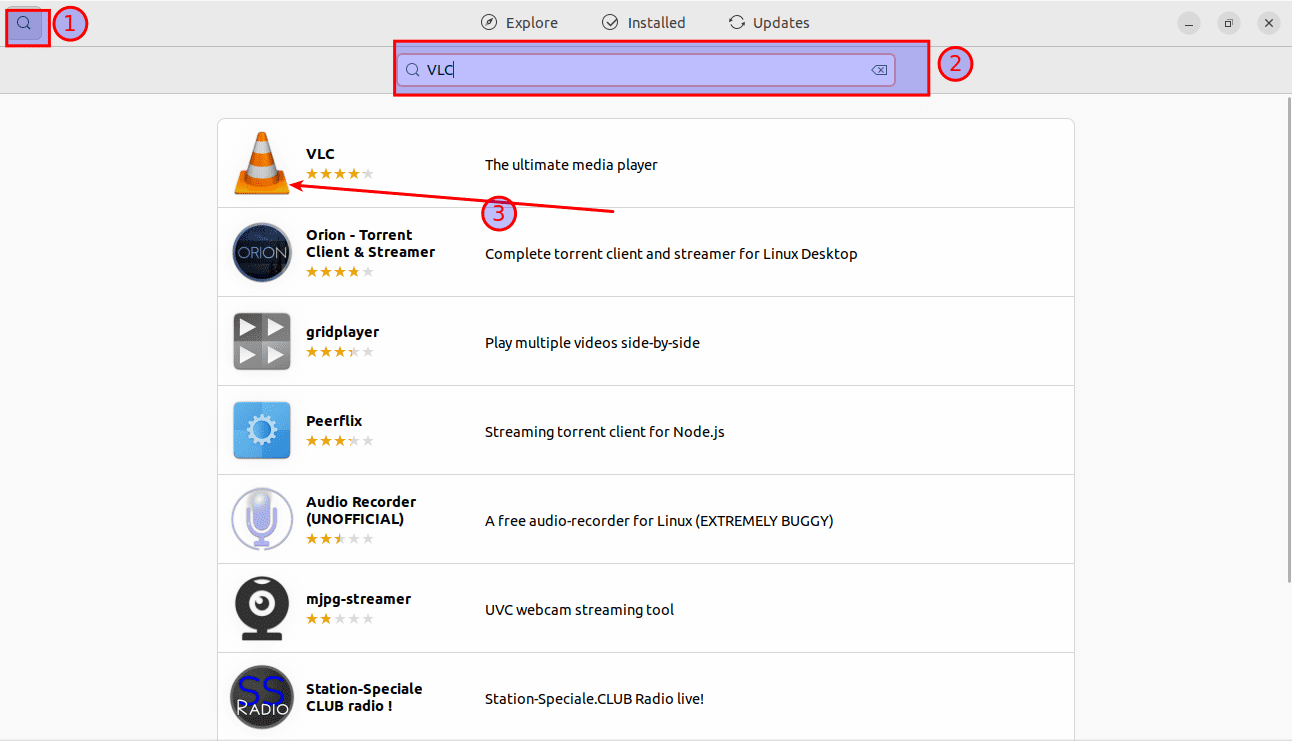Click the star rating under gridplayer
The width and height of the screenshot is (1292, 741).
coord(340,352)
